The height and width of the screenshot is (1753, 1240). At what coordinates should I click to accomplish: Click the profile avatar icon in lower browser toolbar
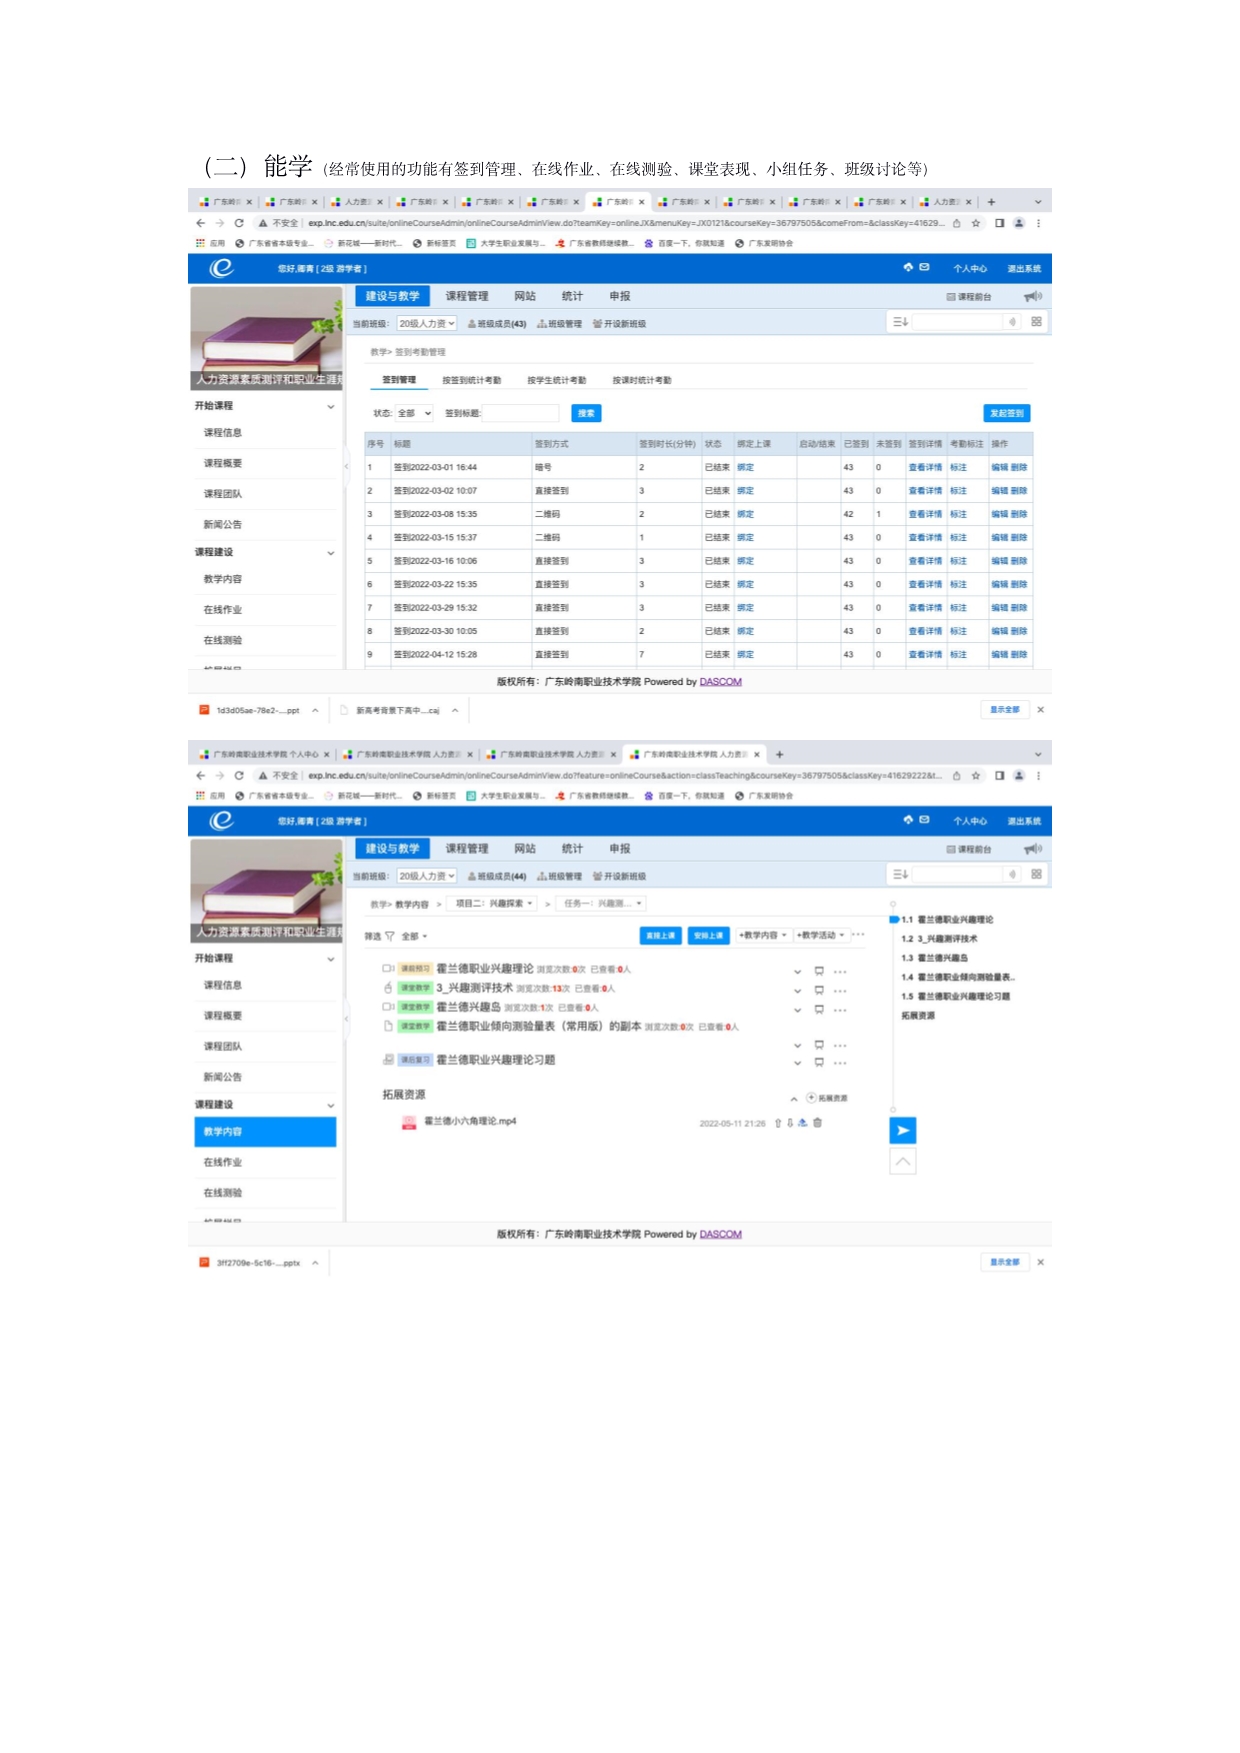(1019, 775)
